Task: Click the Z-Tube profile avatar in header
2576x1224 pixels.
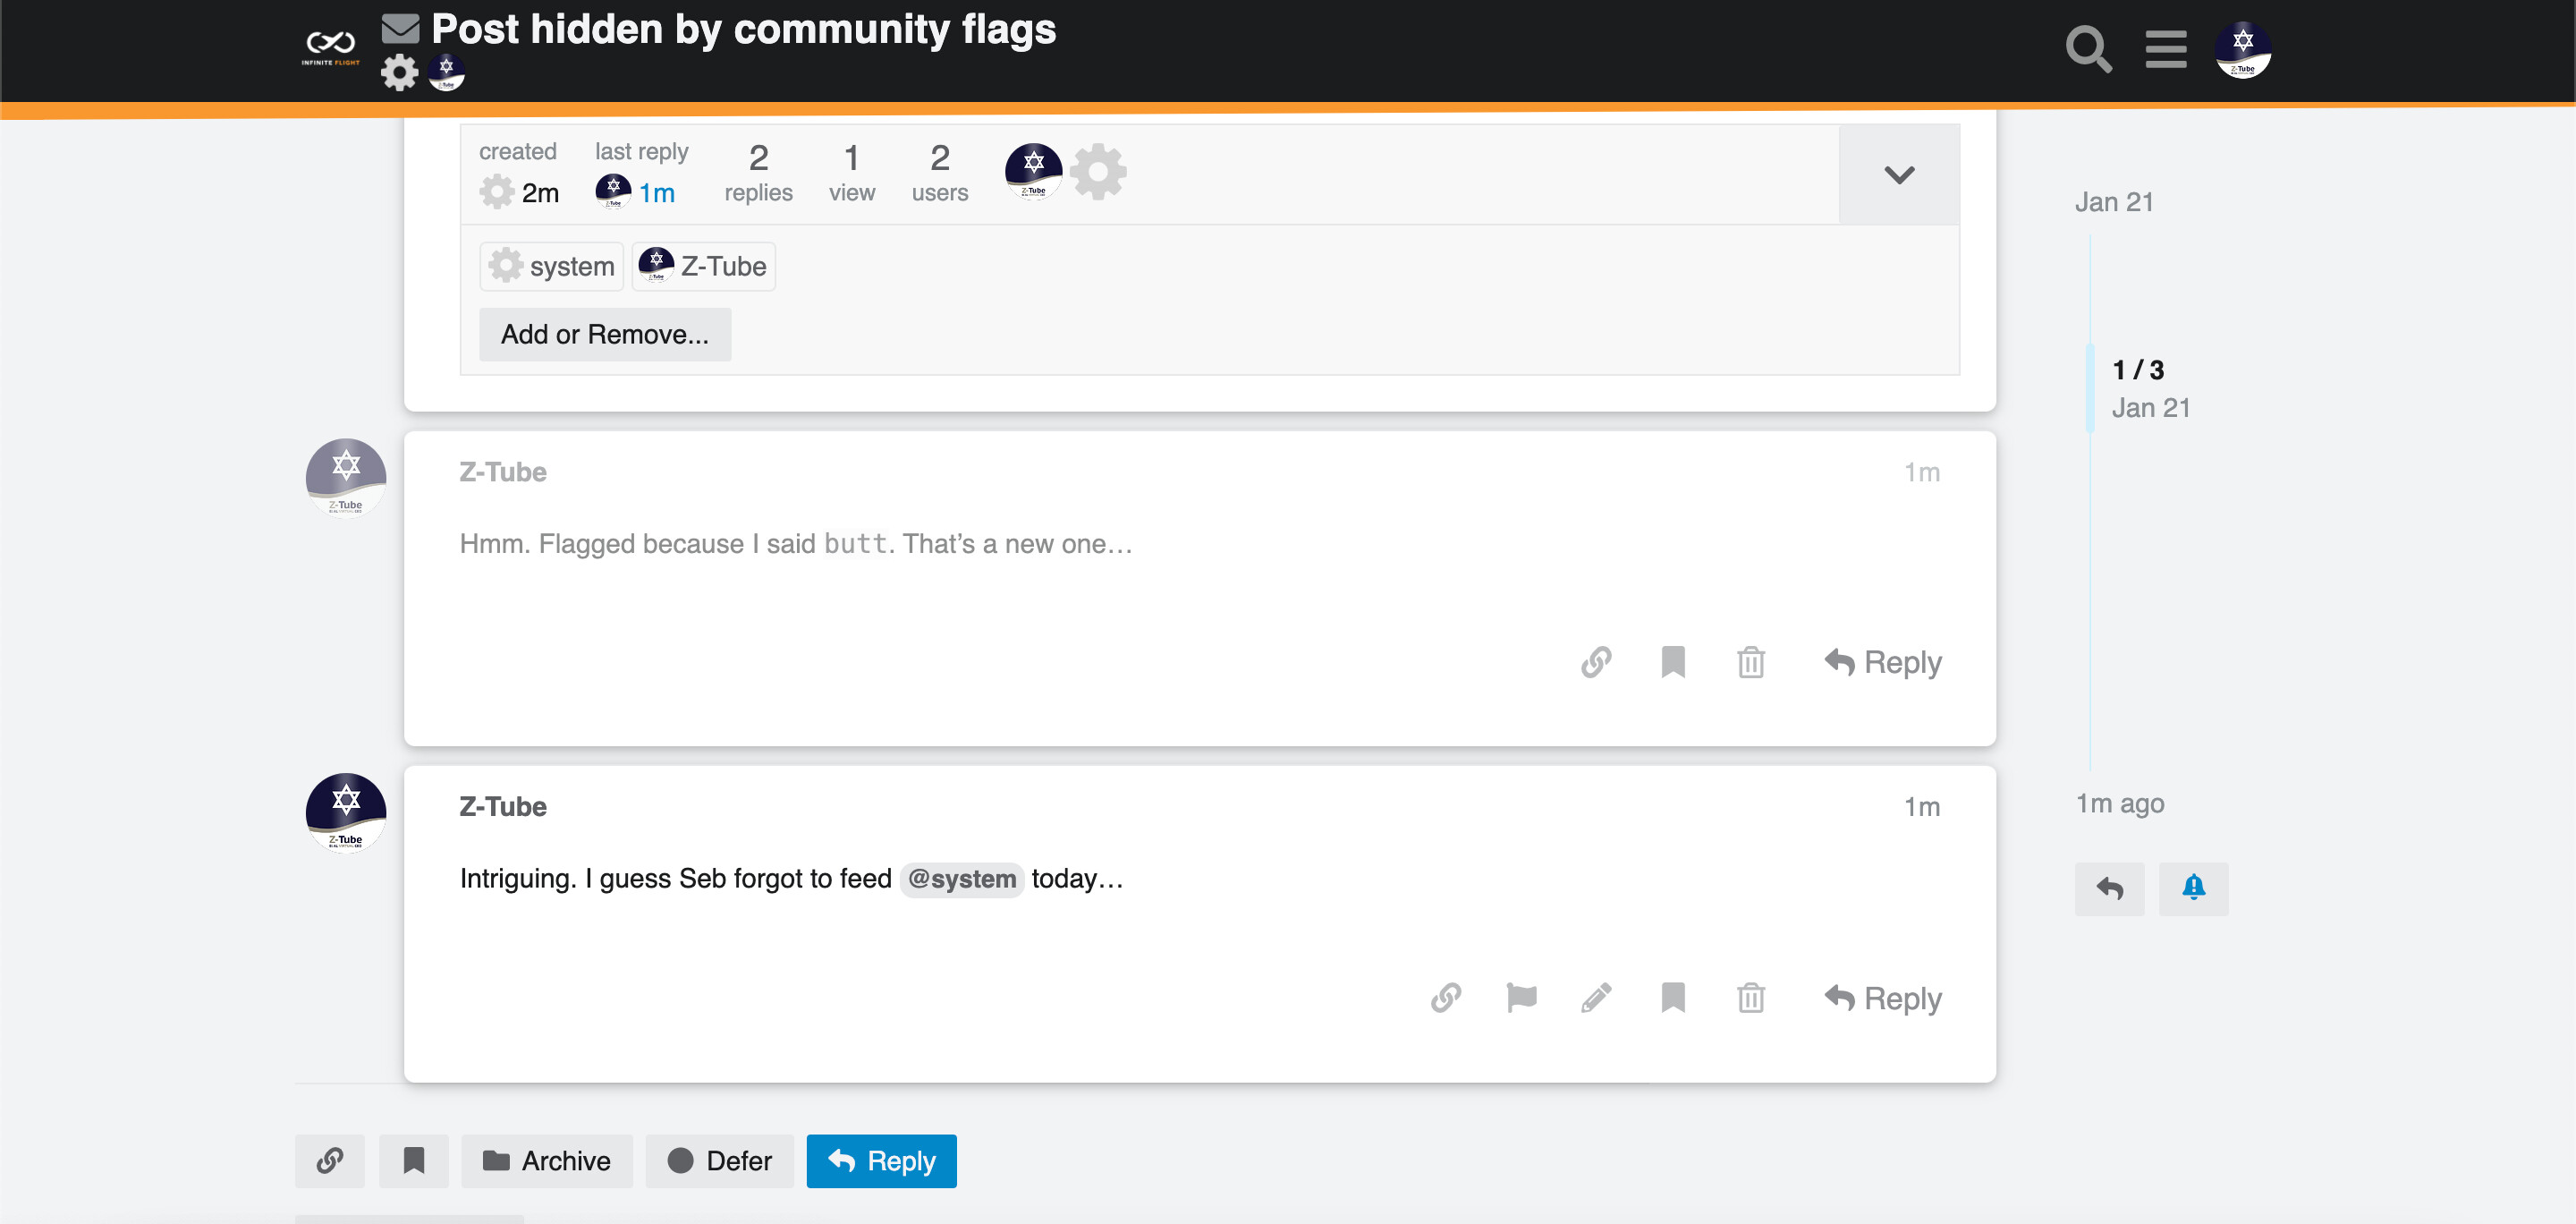Action: click(x=2242, y=49)
